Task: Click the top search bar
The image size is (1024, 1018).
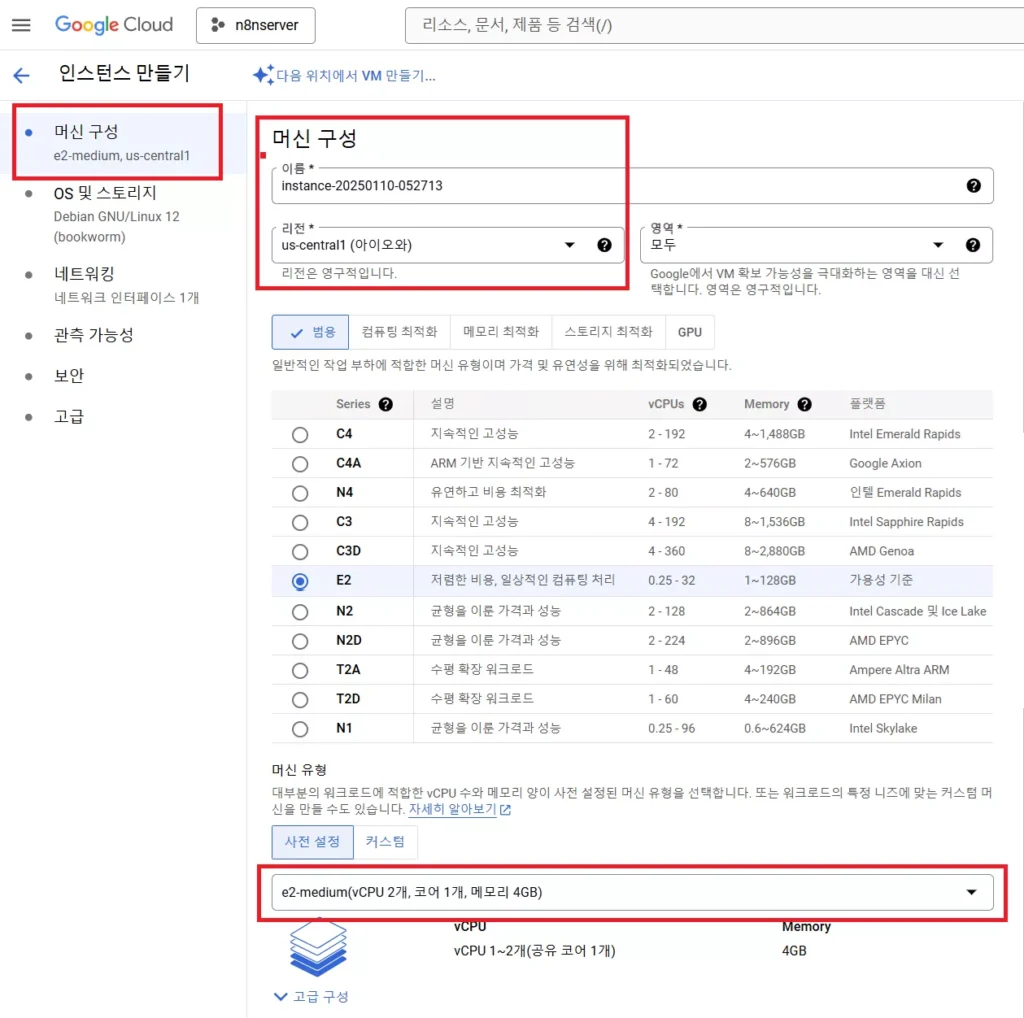Action: pyautogui.click(x=714, y=25)
